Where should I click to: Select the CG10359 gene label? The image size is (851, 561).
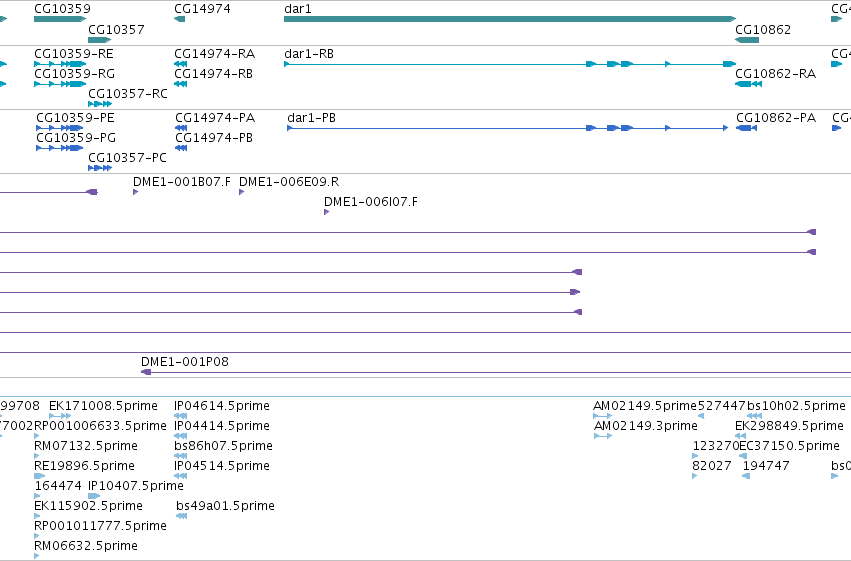[62, 9]
